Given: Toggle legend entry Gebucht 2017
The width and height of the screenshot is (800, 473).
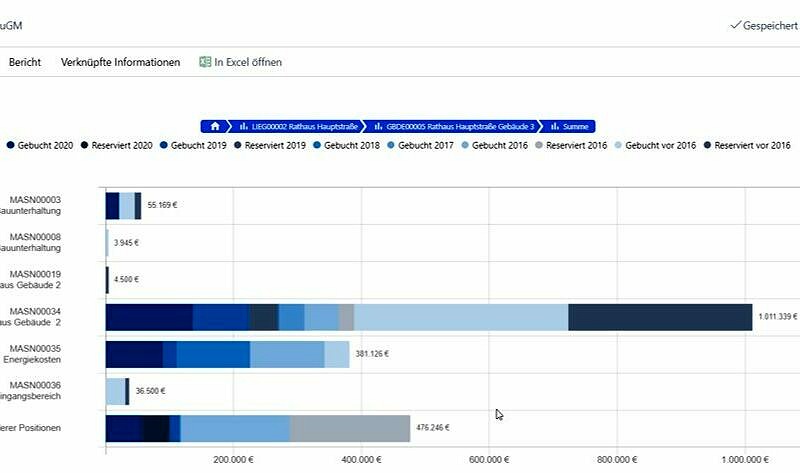Looking at the screenshot, I should 420,145.
